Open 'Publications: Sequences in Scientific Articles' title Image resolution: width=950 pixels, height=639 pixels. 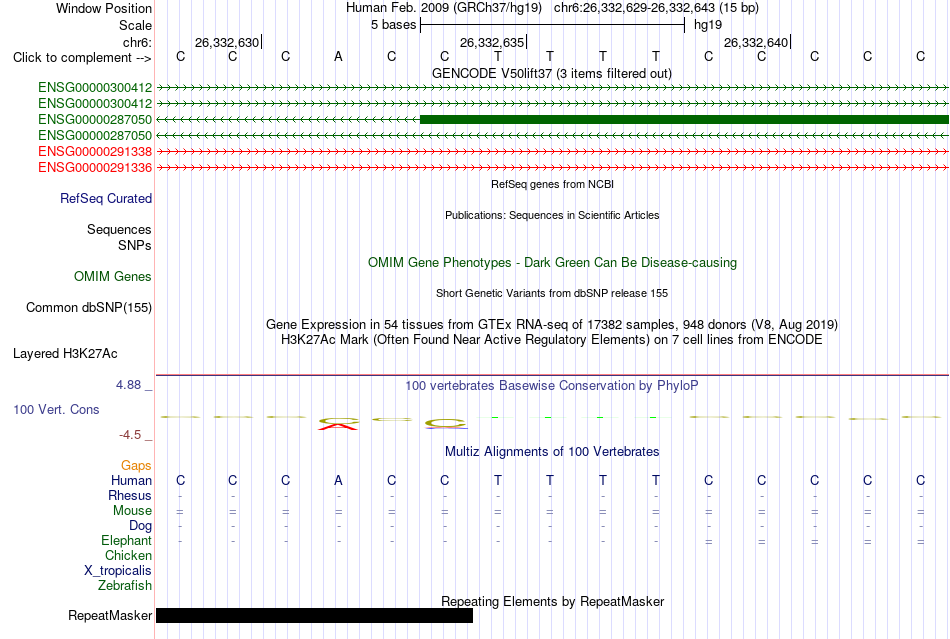coord(552,215)
